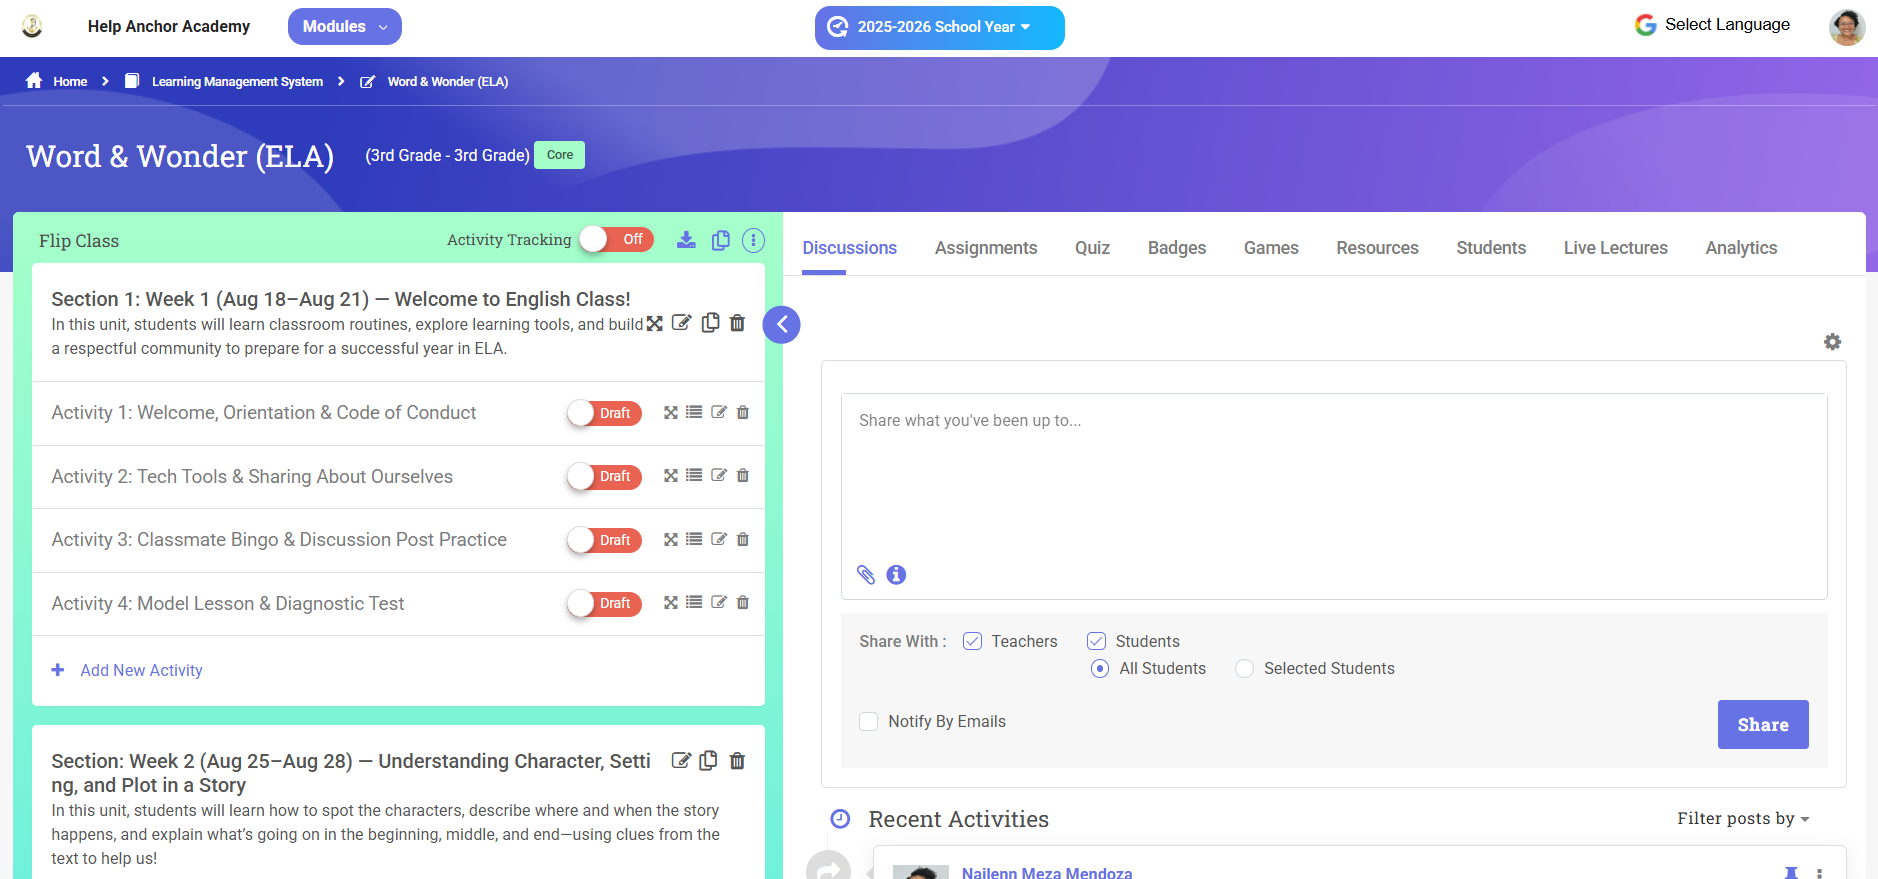
Task: Click the download icon in Flip Class header
Action: (686, 240)
